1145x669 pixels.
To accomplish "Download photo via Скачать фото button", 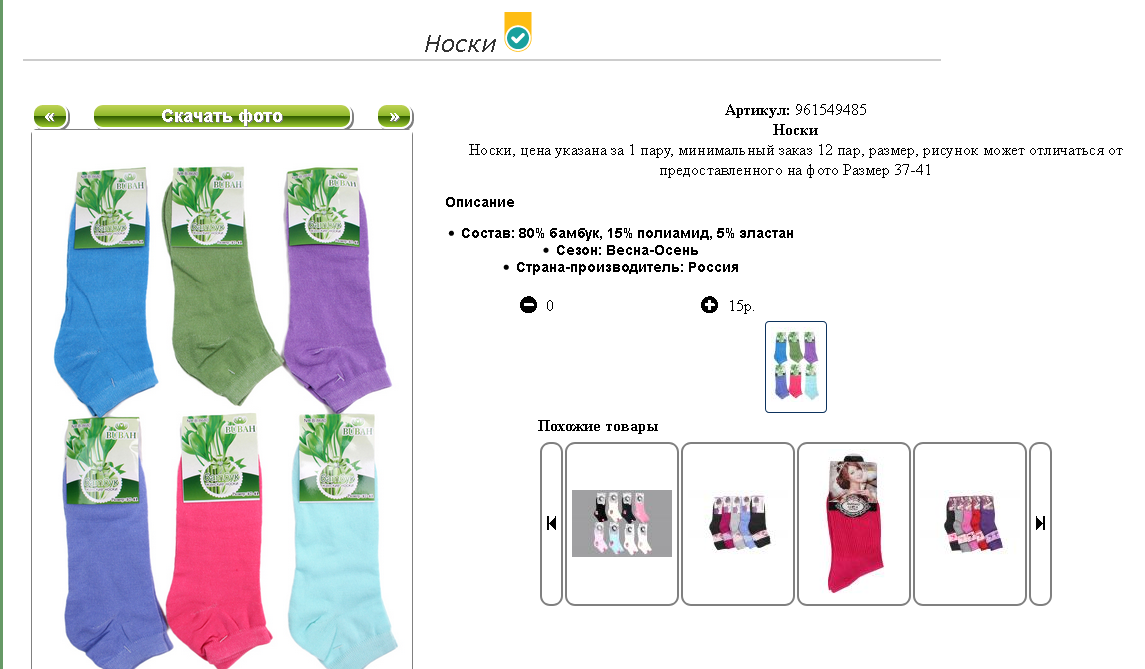I will pos(222,116).
